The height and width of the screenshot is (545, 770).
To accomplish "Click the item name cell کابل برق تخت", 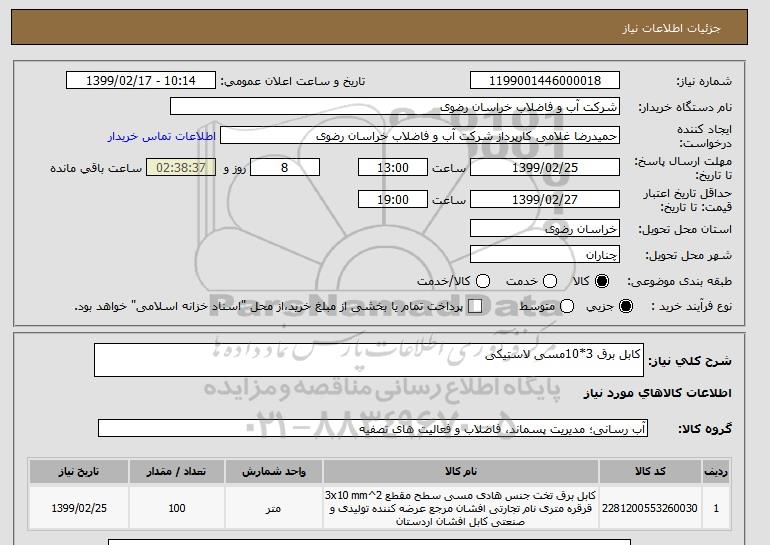I will (x=461, y=508).
